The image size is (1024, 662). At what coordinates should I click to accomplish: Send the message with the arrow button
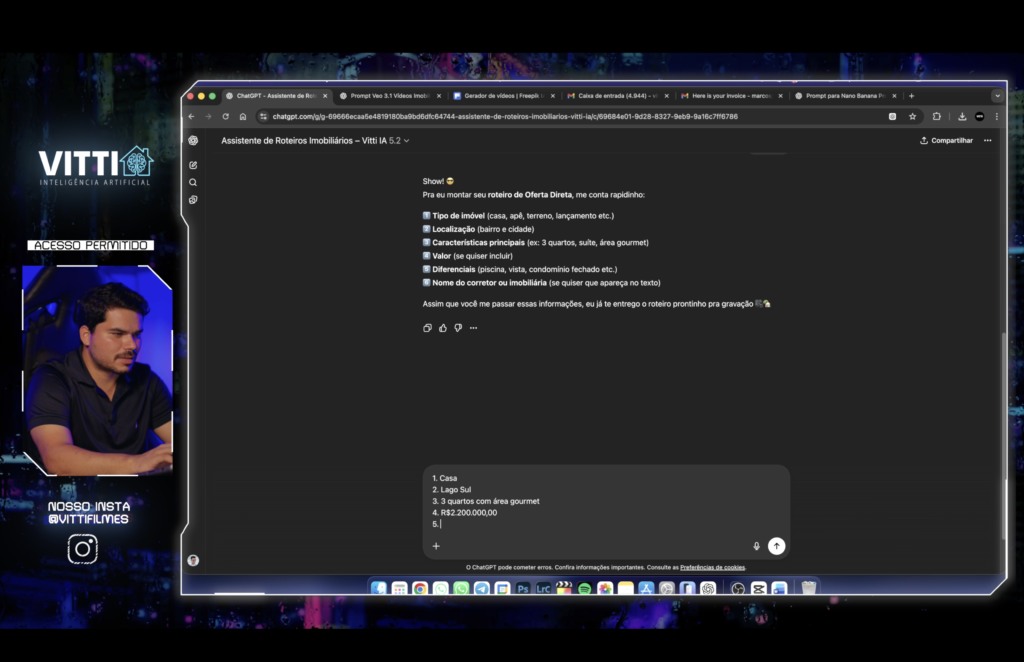click(x=777, y=546)
